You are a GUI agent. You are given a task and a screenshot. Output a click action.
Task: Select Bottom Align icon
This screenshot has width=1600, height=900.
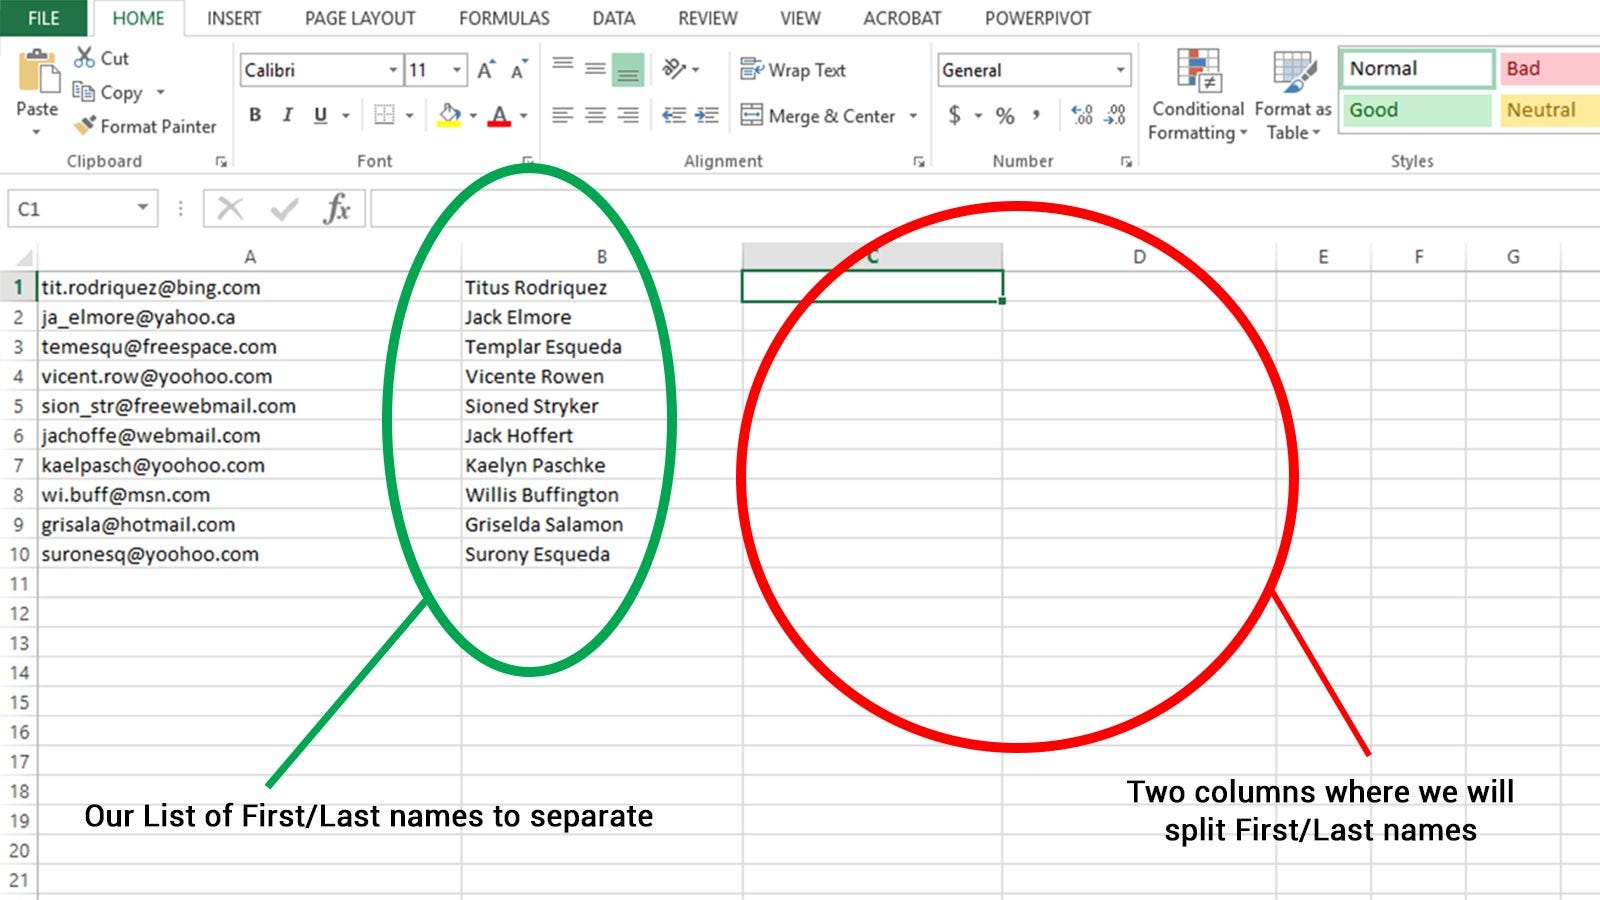tap(628, 69)
